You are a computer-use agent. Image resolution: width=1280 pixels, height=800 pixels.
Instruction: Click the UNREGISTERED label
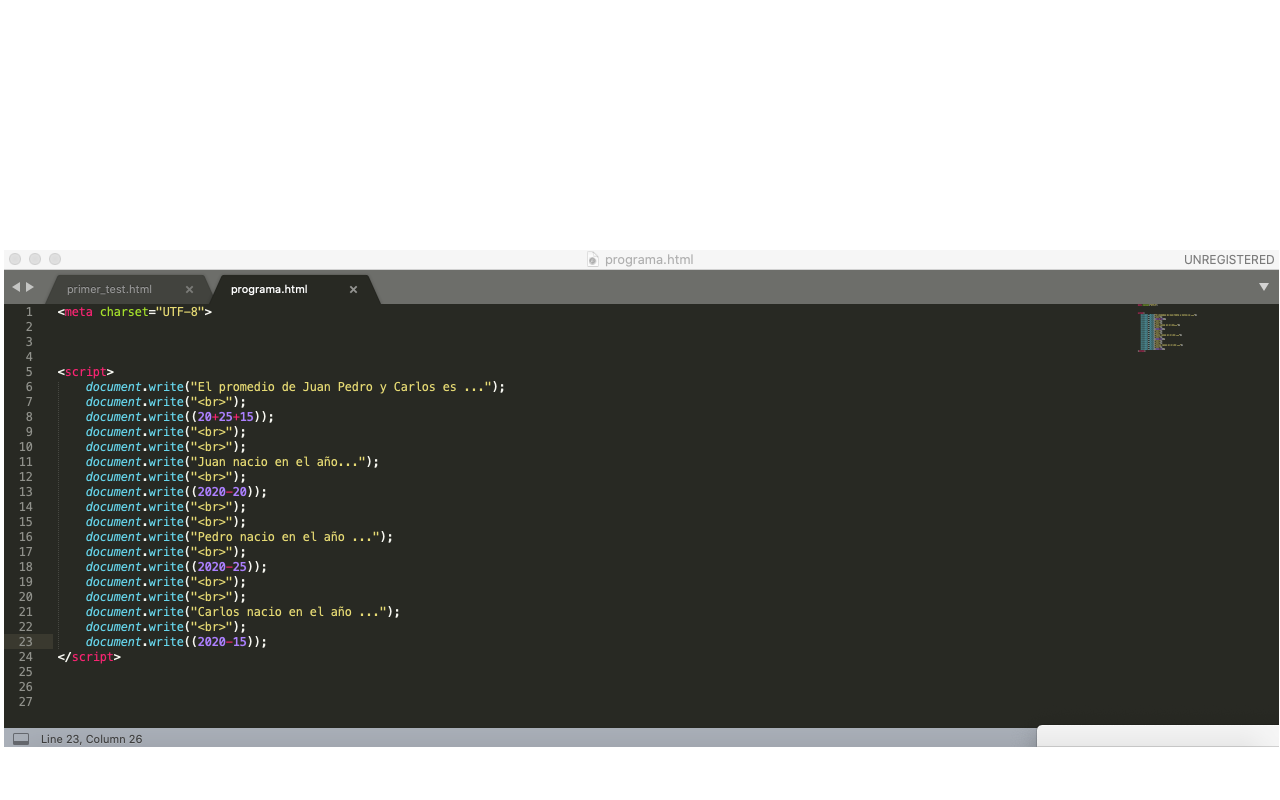tap(1229, 259)
